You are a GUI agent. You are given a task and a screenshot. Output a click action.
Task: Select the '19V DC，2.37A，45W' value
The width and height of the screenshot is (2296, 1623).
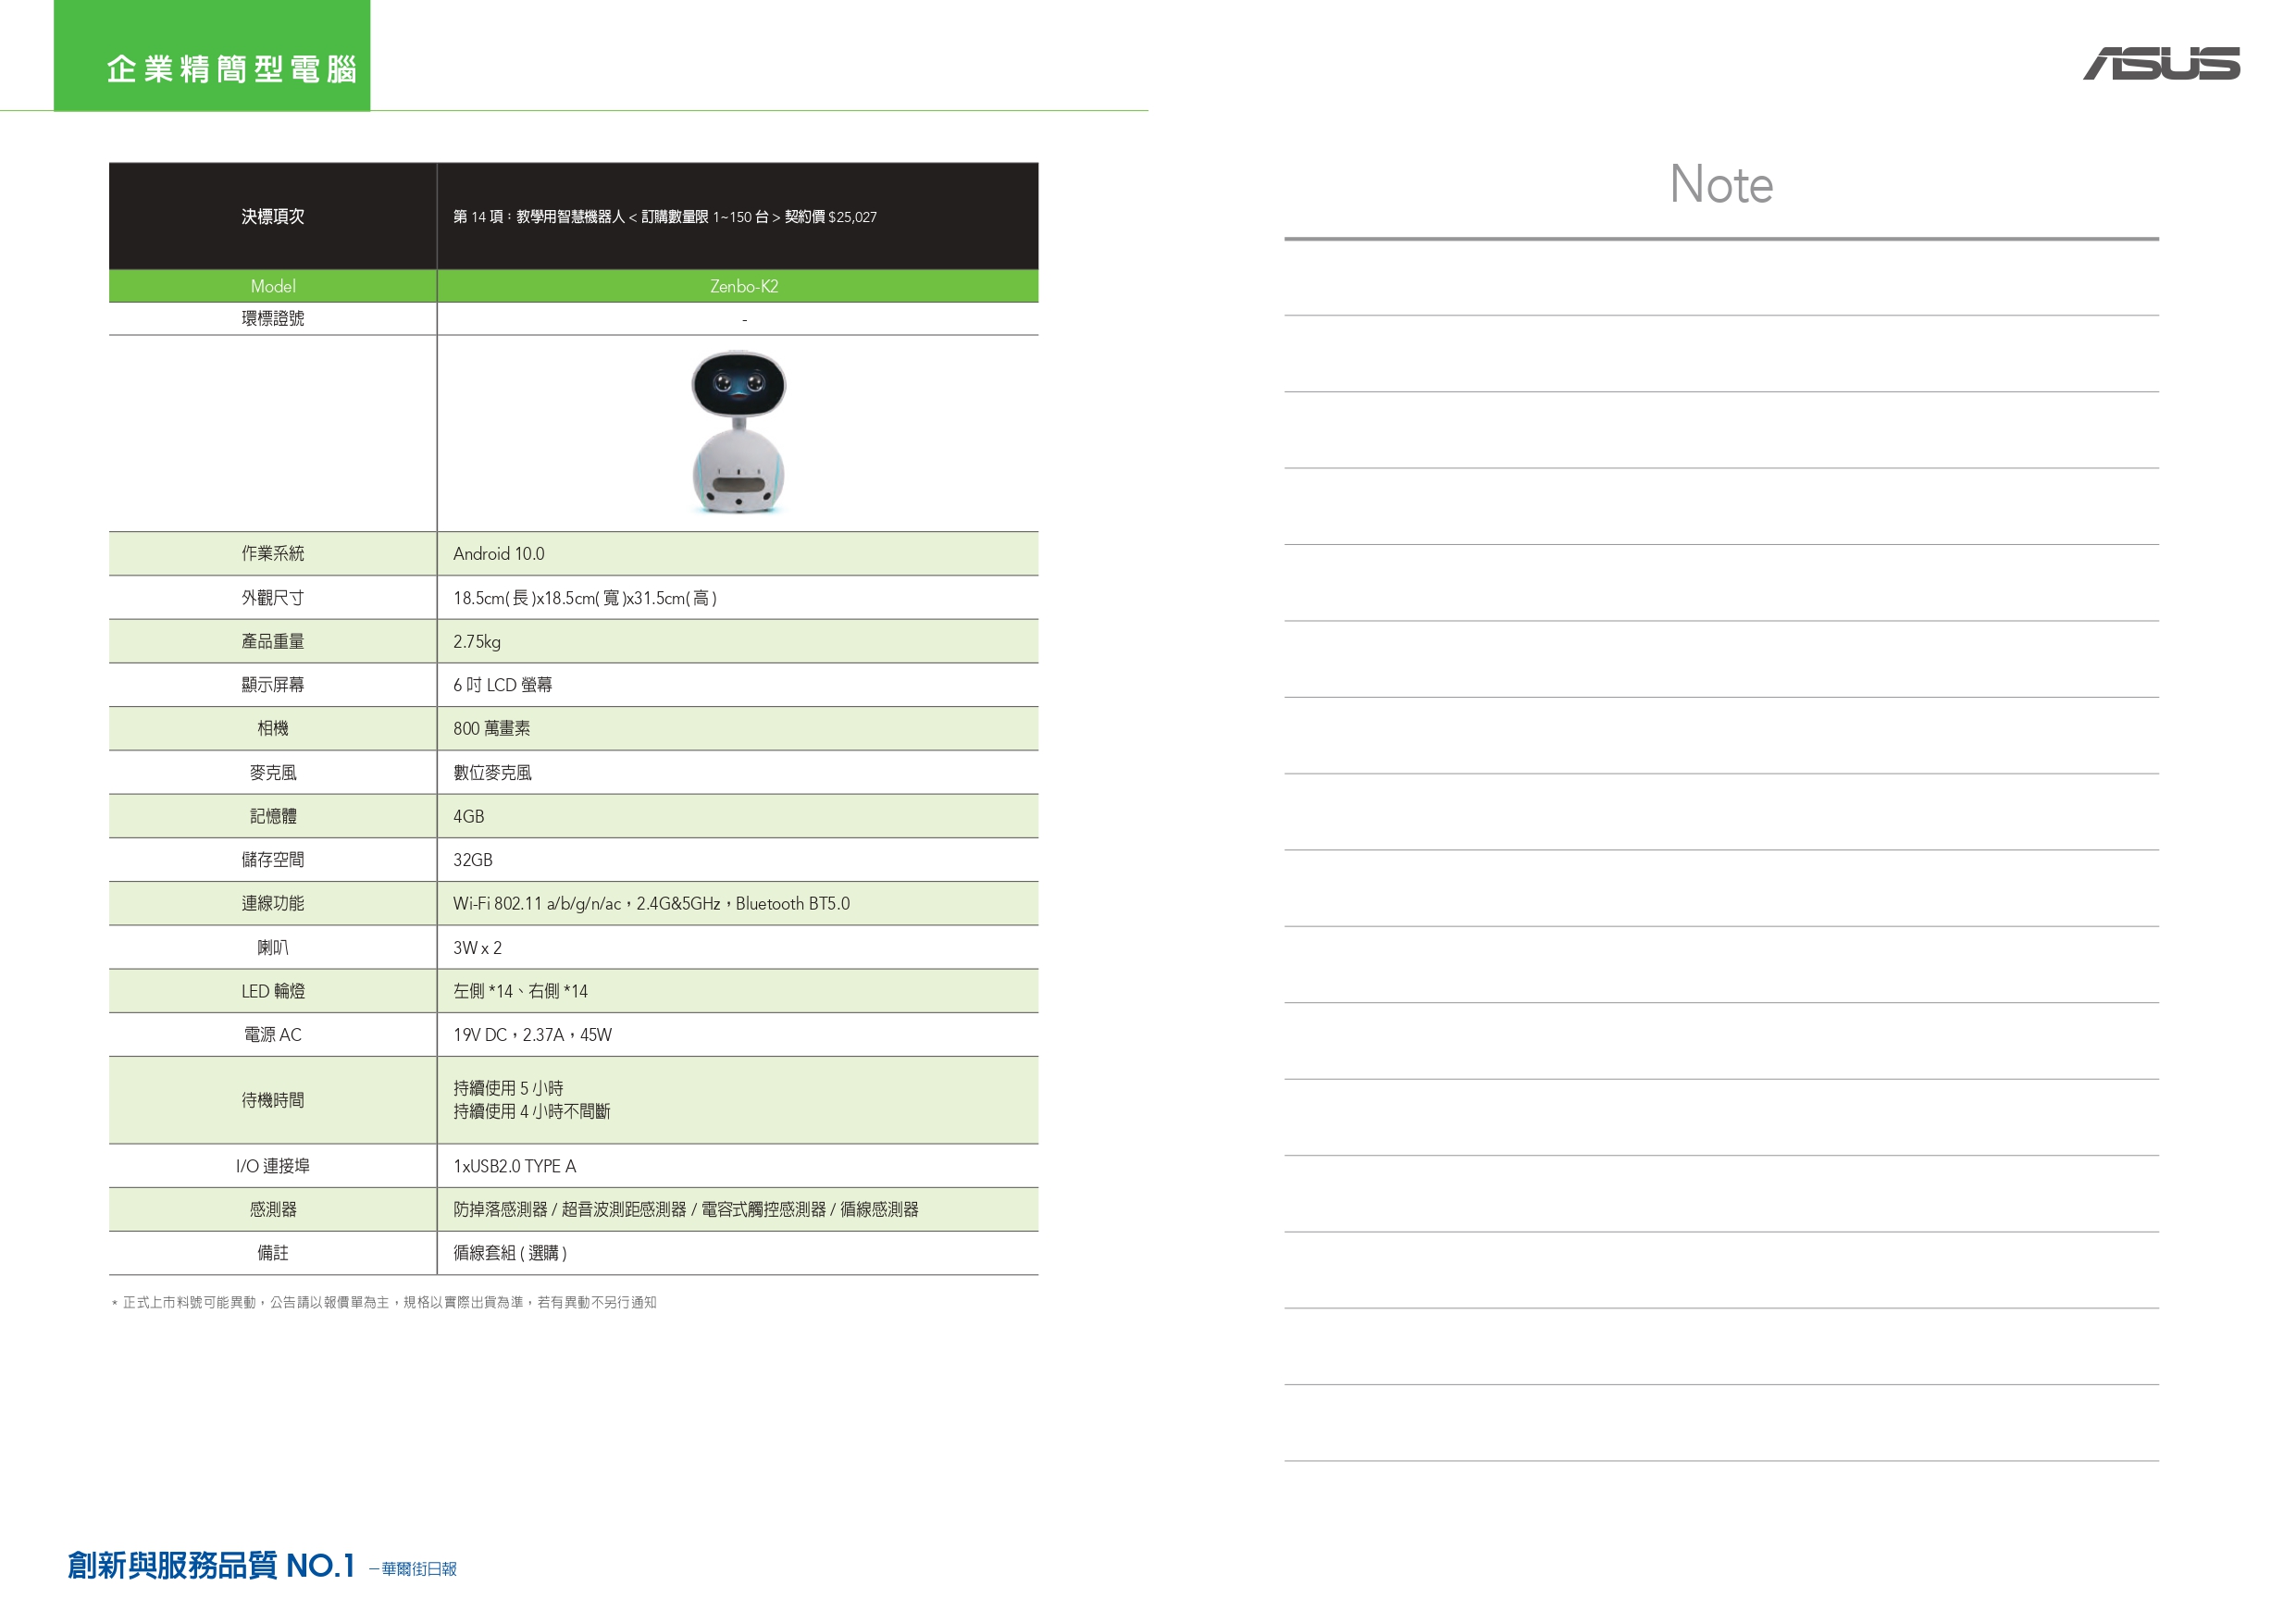[x=533, y=1035]
